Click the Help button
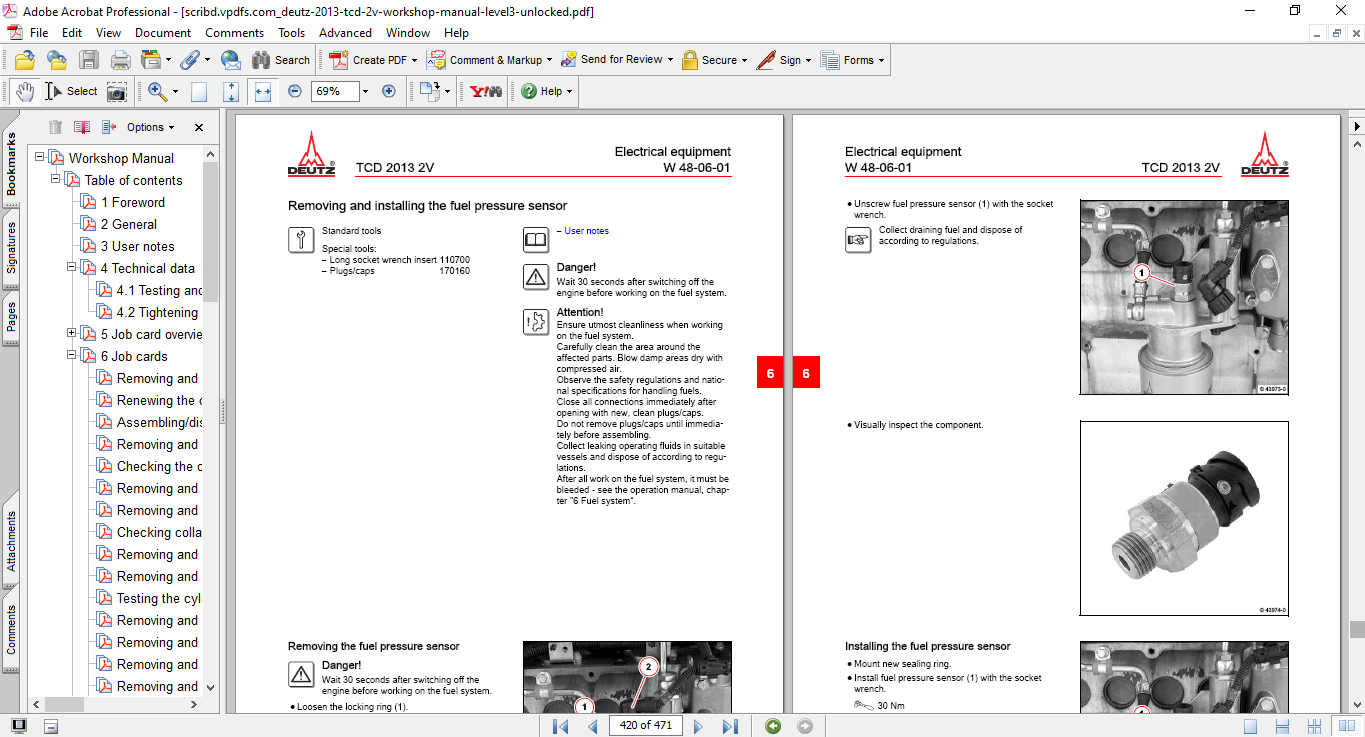 (x=543, y=91)
